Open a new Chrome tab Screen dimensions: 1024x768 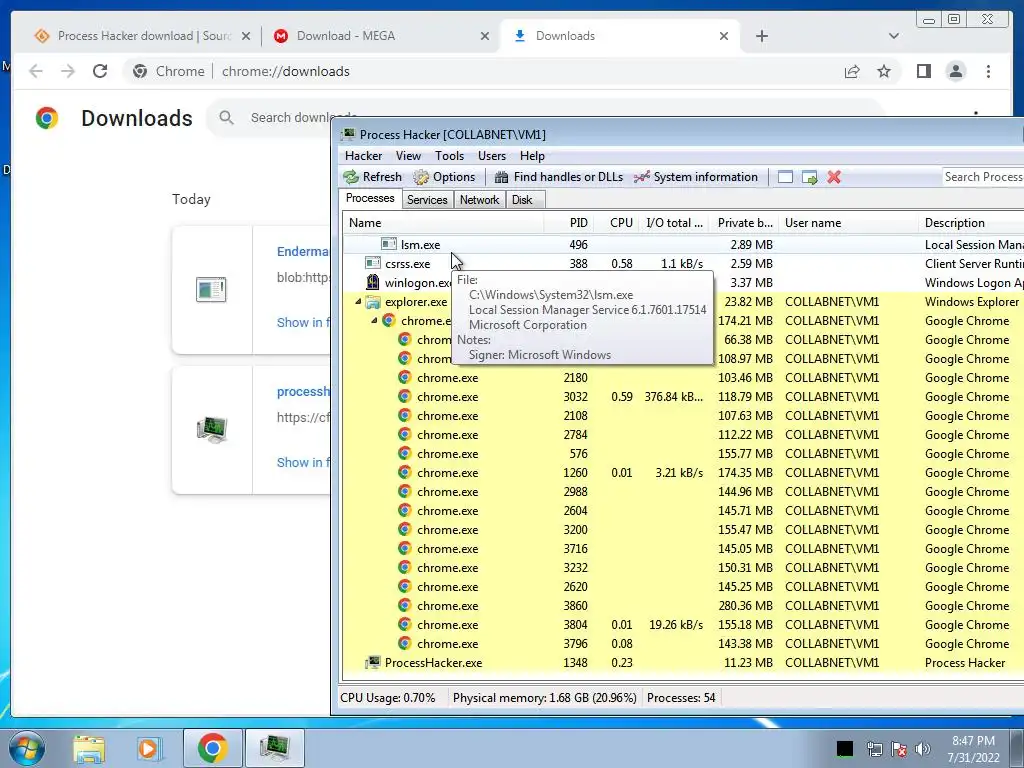coord(761,36)
